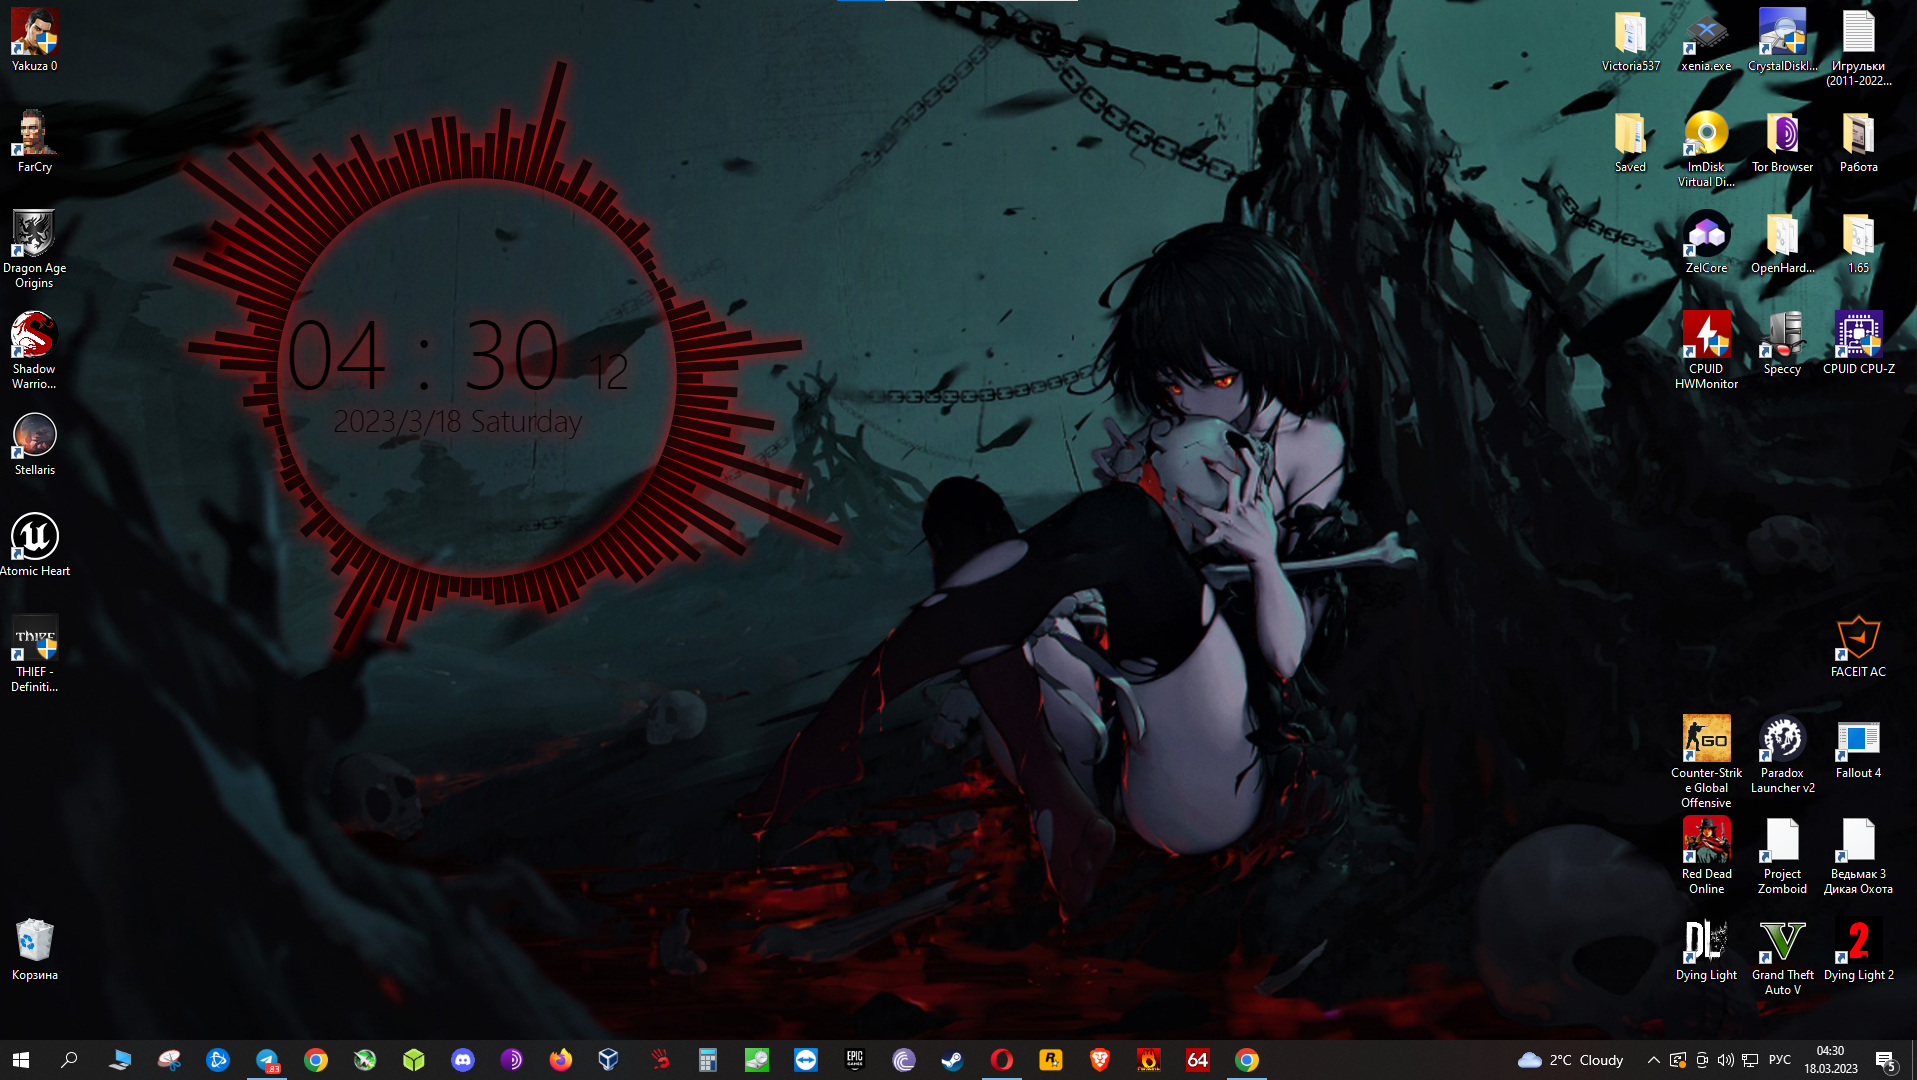Select the Ведьмак 3 Дикая Охота shortcut
1917x1080 pixels.
point(1858,856)
